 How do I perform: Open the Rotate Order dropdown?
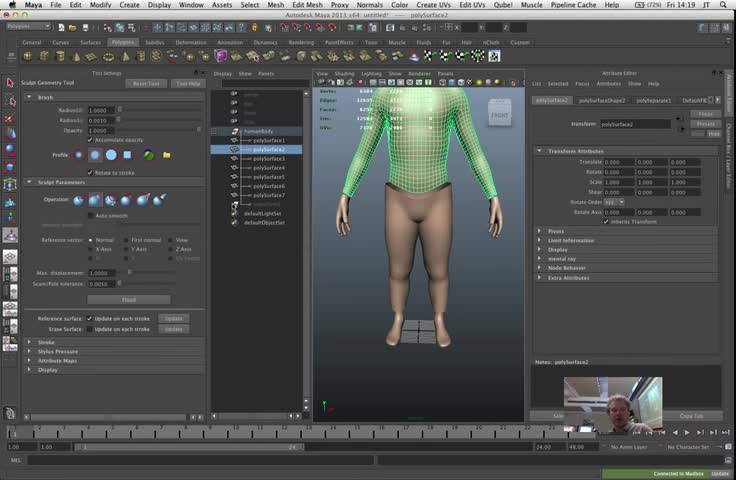click(614, 202)
